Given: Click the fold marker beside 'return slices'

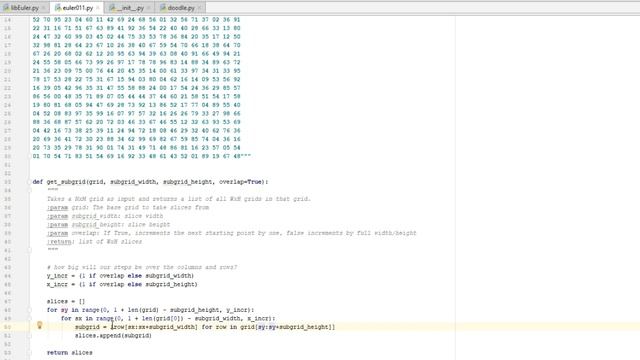Looking at the screenshot, I should [29, 353].
